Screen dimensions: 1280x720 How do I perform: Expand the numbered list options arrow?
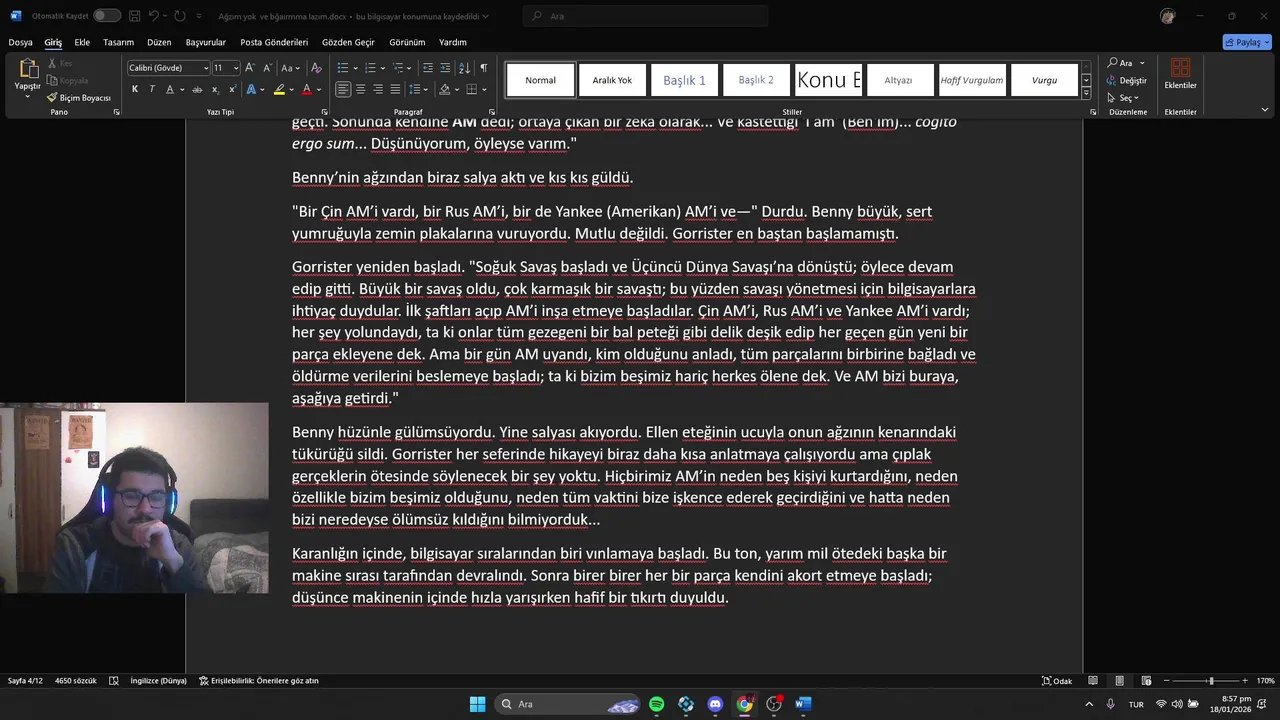point(383,68)
